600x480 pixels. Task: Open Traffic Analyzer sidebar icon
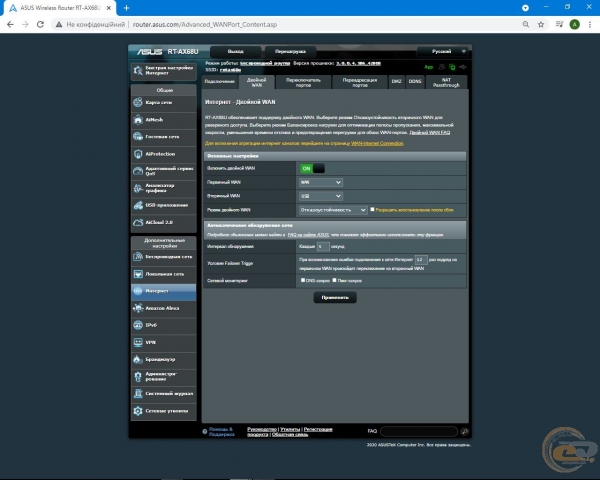pos(138,188)
